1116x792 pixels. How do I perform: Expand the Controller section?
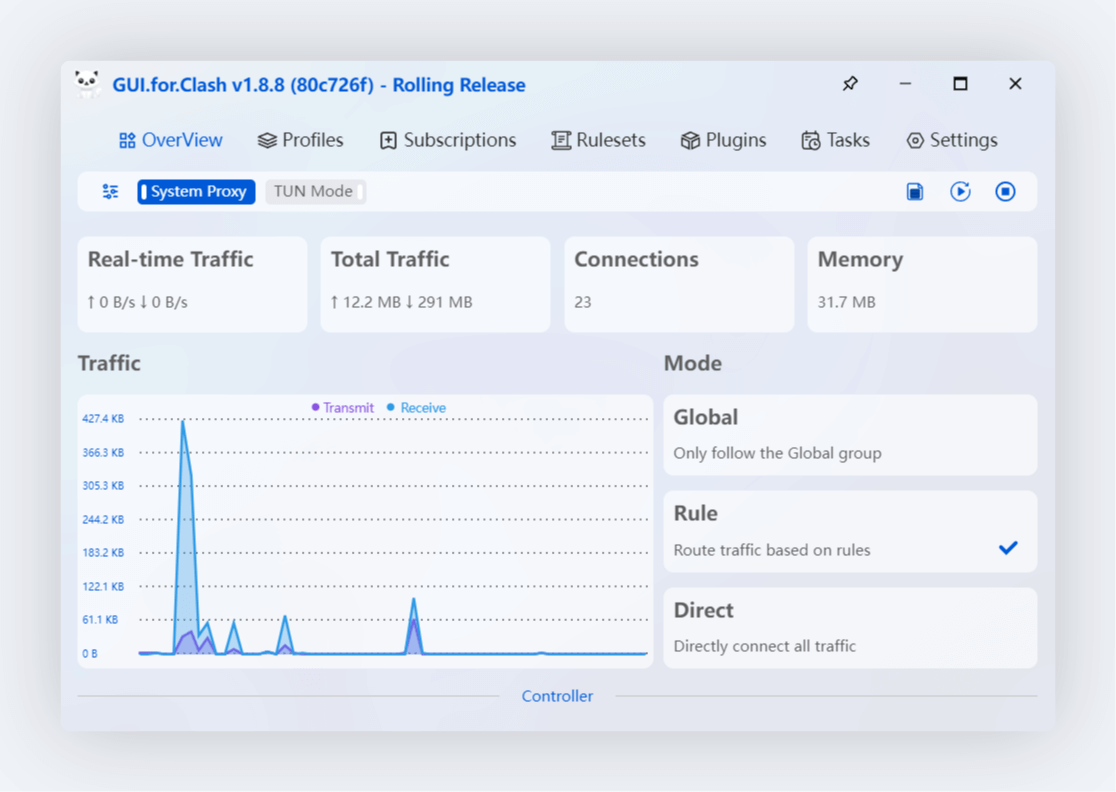(557, 696)
